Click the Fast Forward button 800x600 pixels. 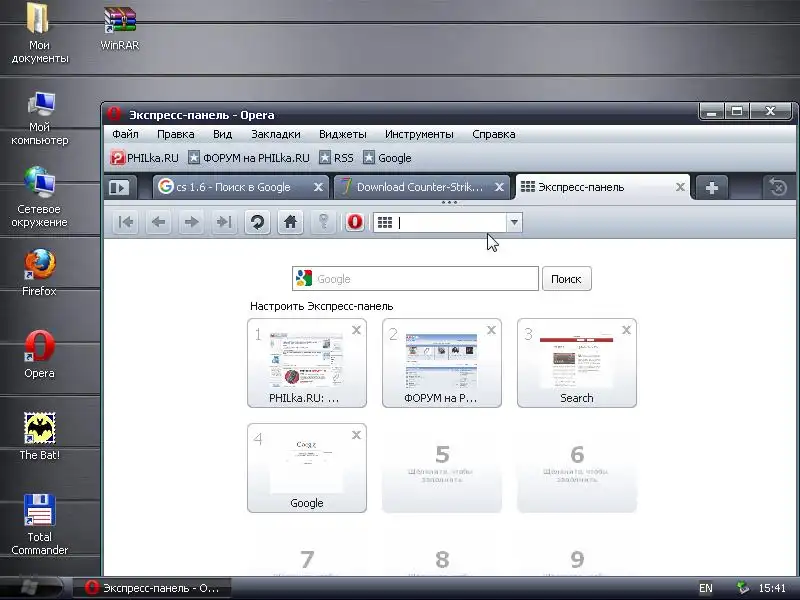(224, 222)
